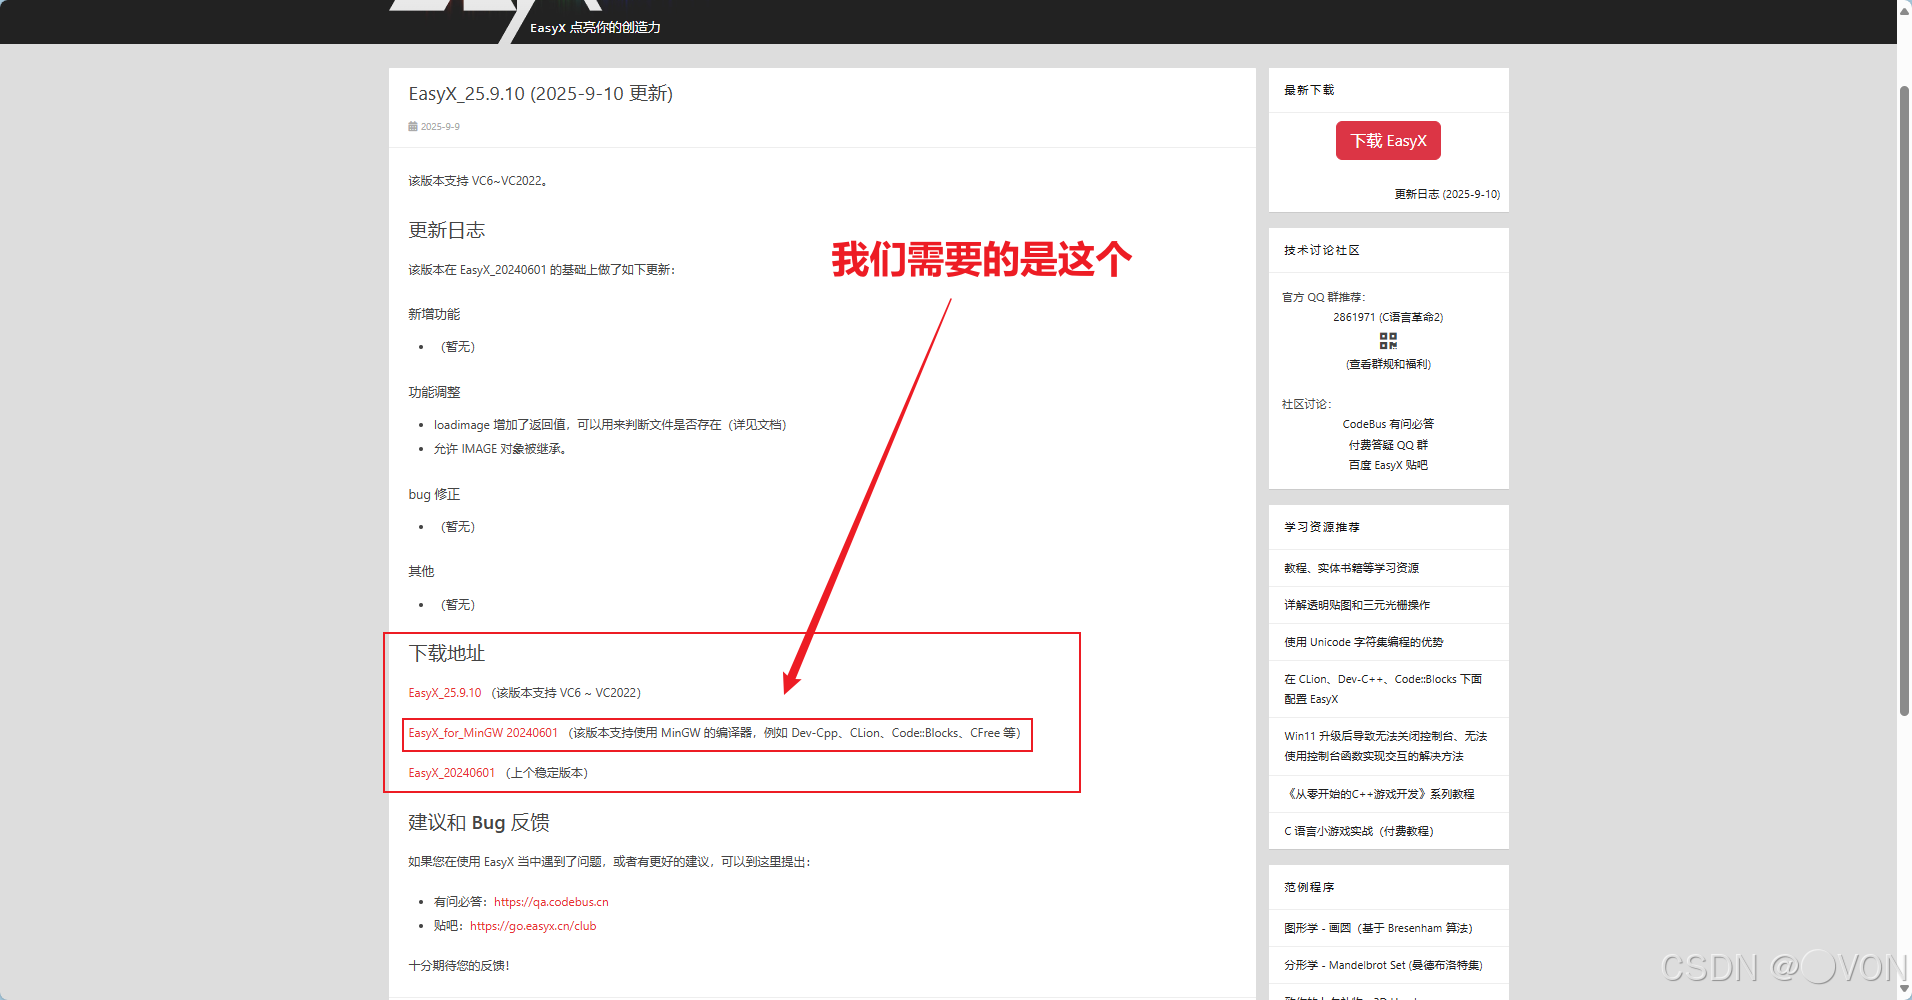Open 图形学 - 画圆 (基于 Bresenham 算法) sample
This screenshot has height=1000, width=1912.
click(1378, 928)
